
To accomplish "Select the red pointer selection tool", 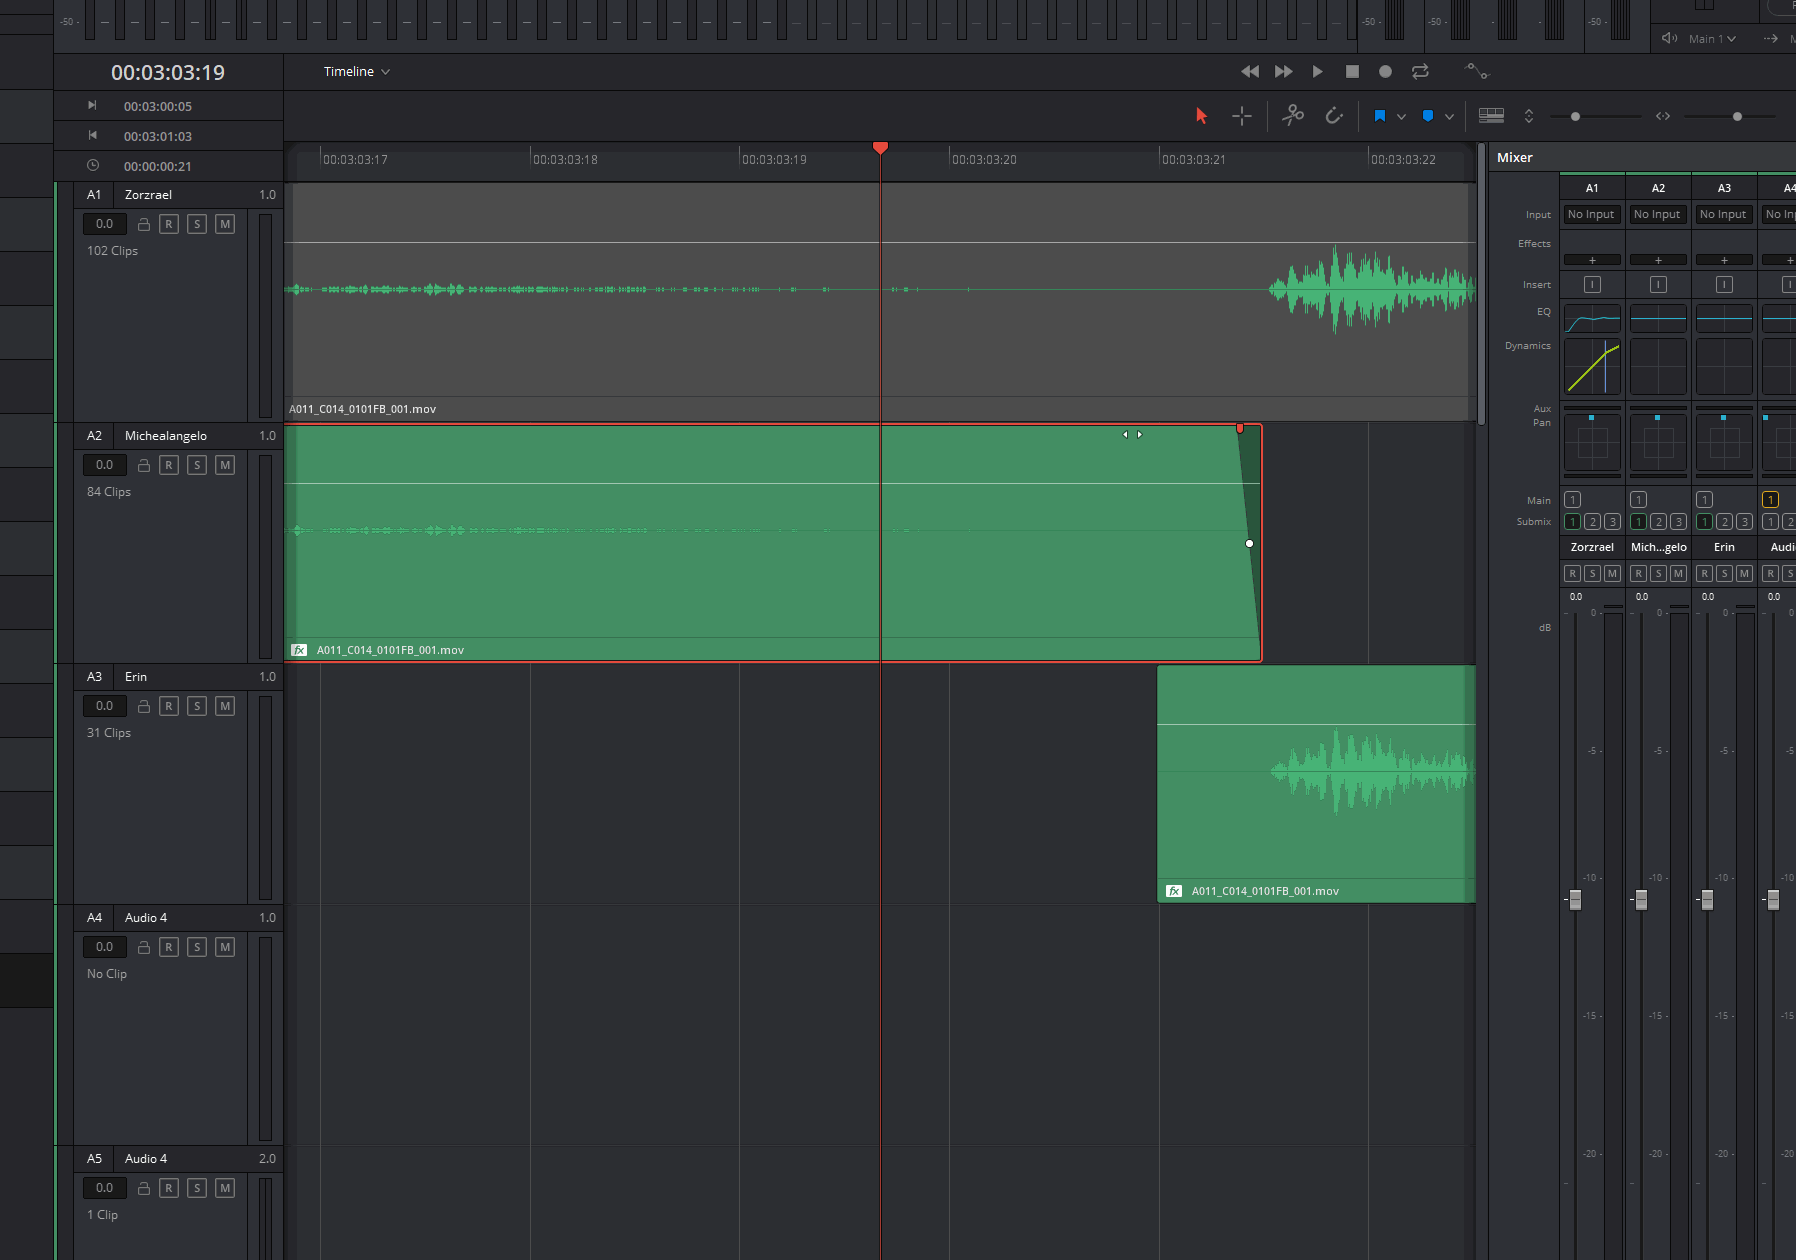I will 1202,116.
